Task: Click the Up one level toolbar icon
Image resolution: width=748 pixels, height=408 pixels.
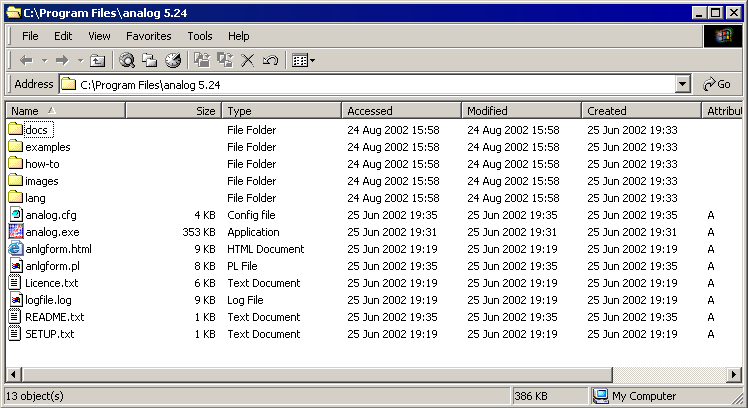Action: click(x=97, y=61)
